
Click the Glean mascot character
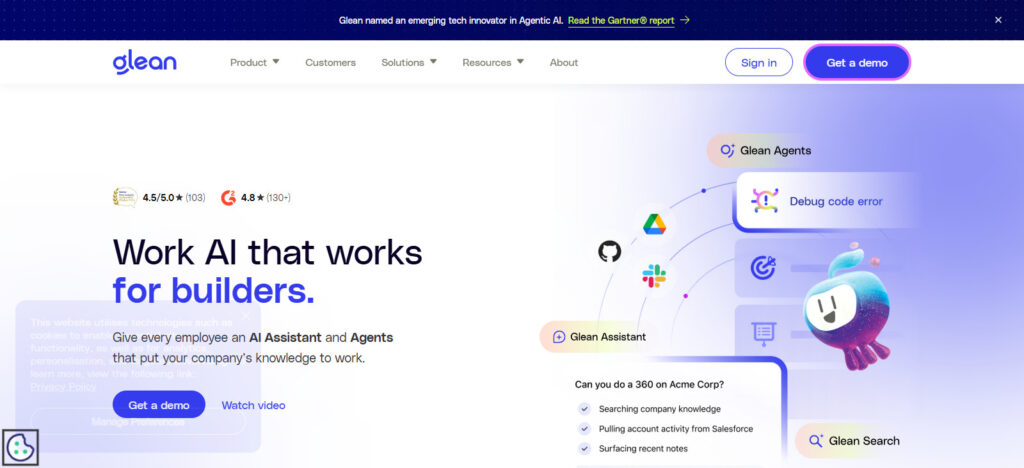point(846,305)
